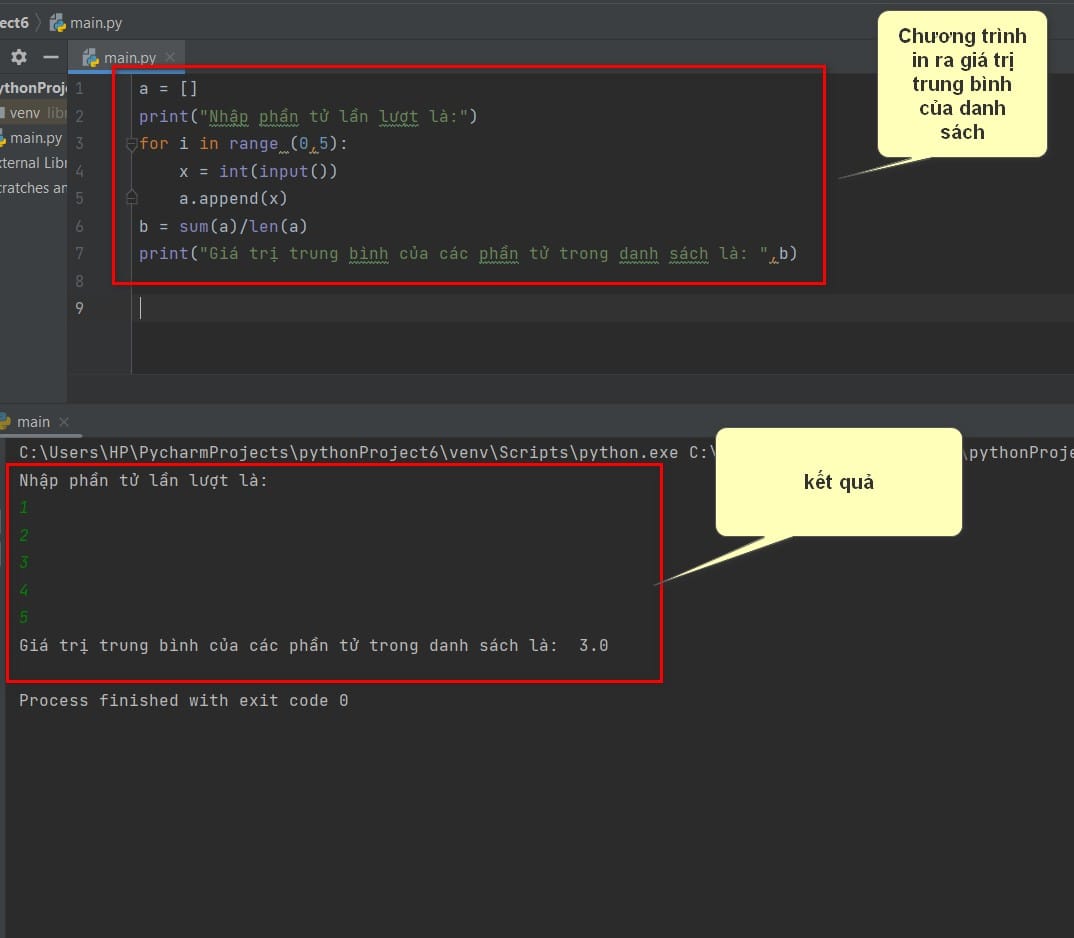Click line number 6 in gutter
Screen dimensions: 1074x938
(79, 226)
